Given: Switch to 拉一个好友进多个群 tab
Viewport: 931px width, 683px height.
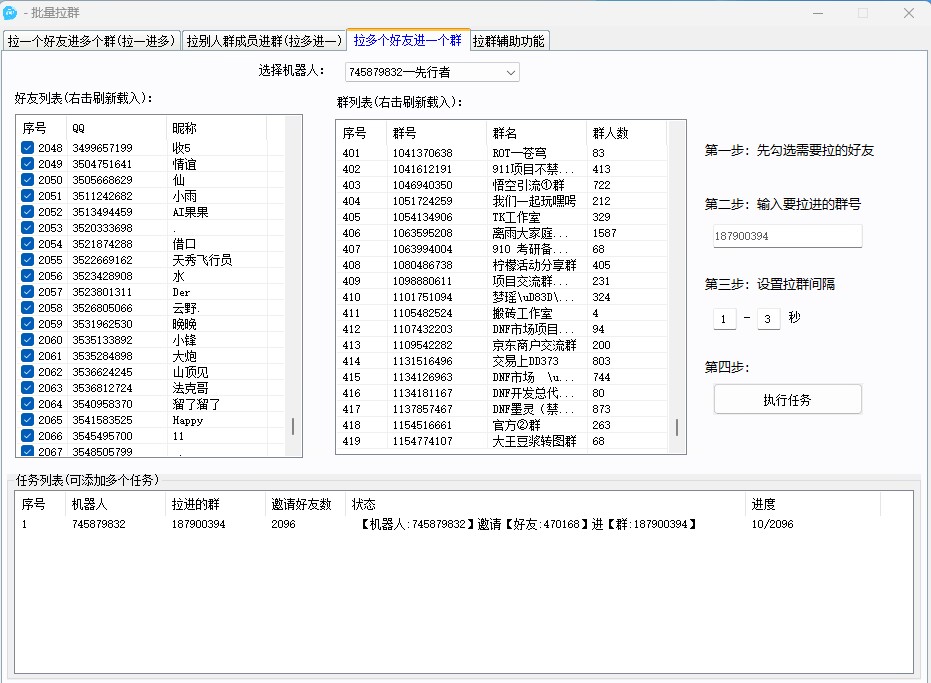Looking at the screenshot, I should tap(92, 41).
